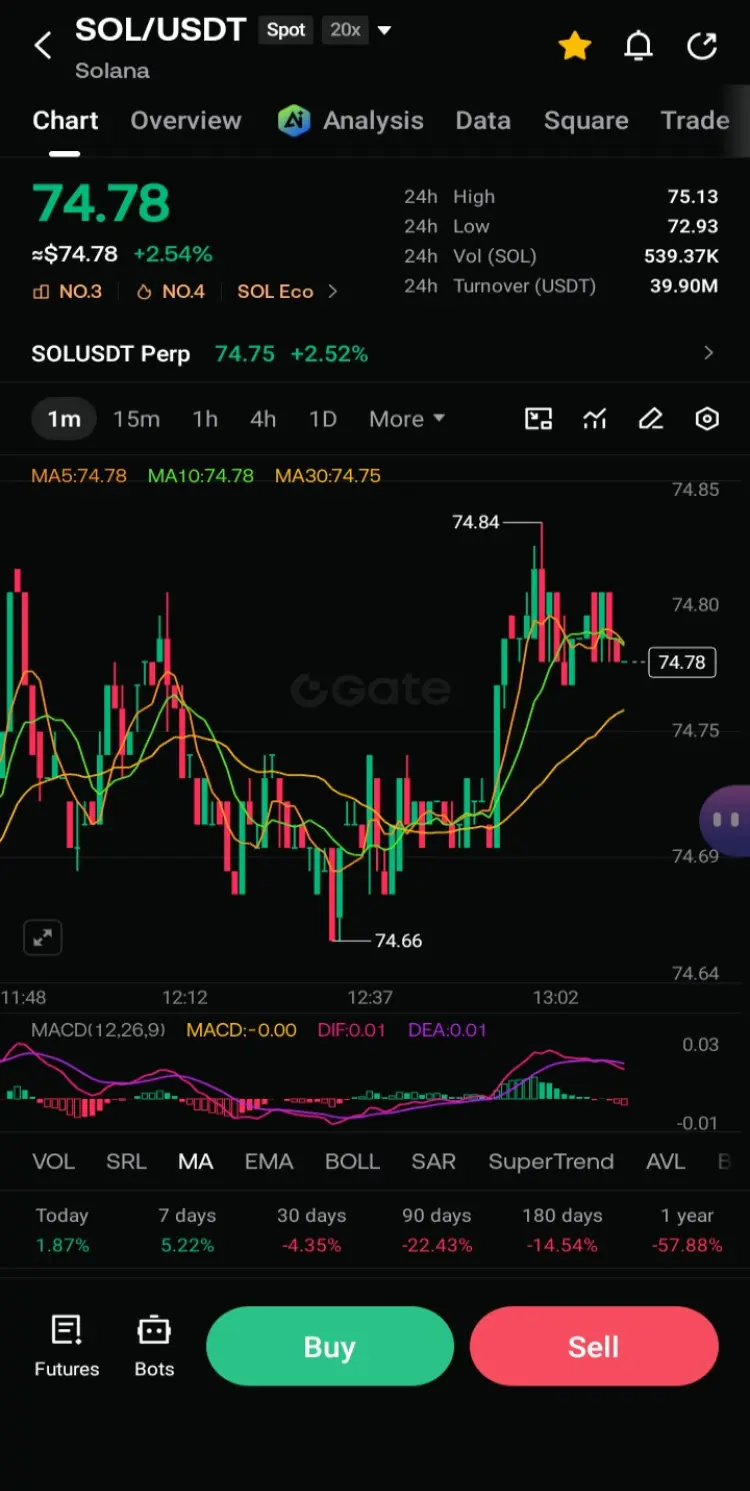Toggle the SRL indicator
This screenshot has height=1491, width=750.
126,1162
